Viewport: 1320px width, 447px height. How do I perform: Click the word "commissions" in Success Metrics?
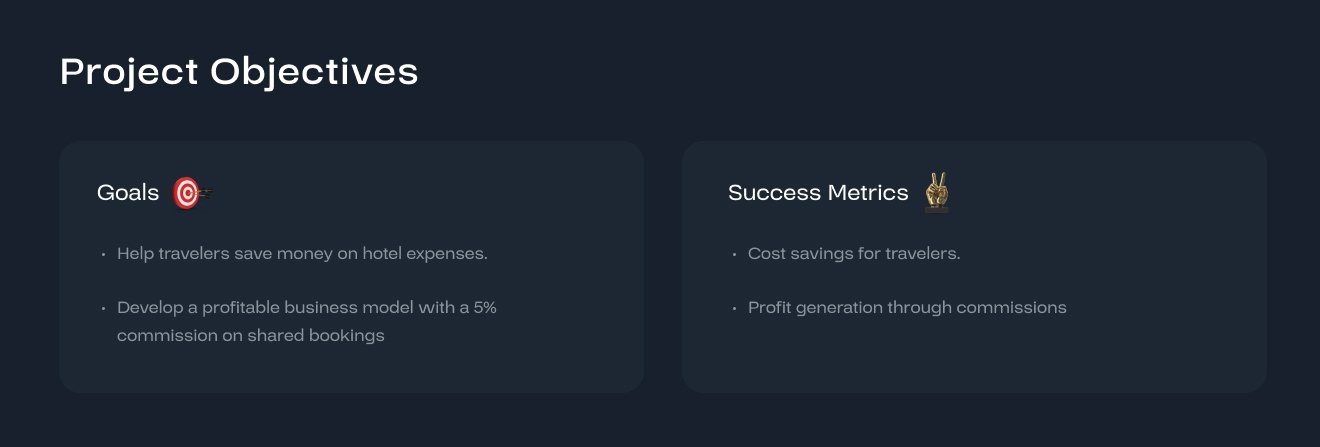pos(1011,308)
